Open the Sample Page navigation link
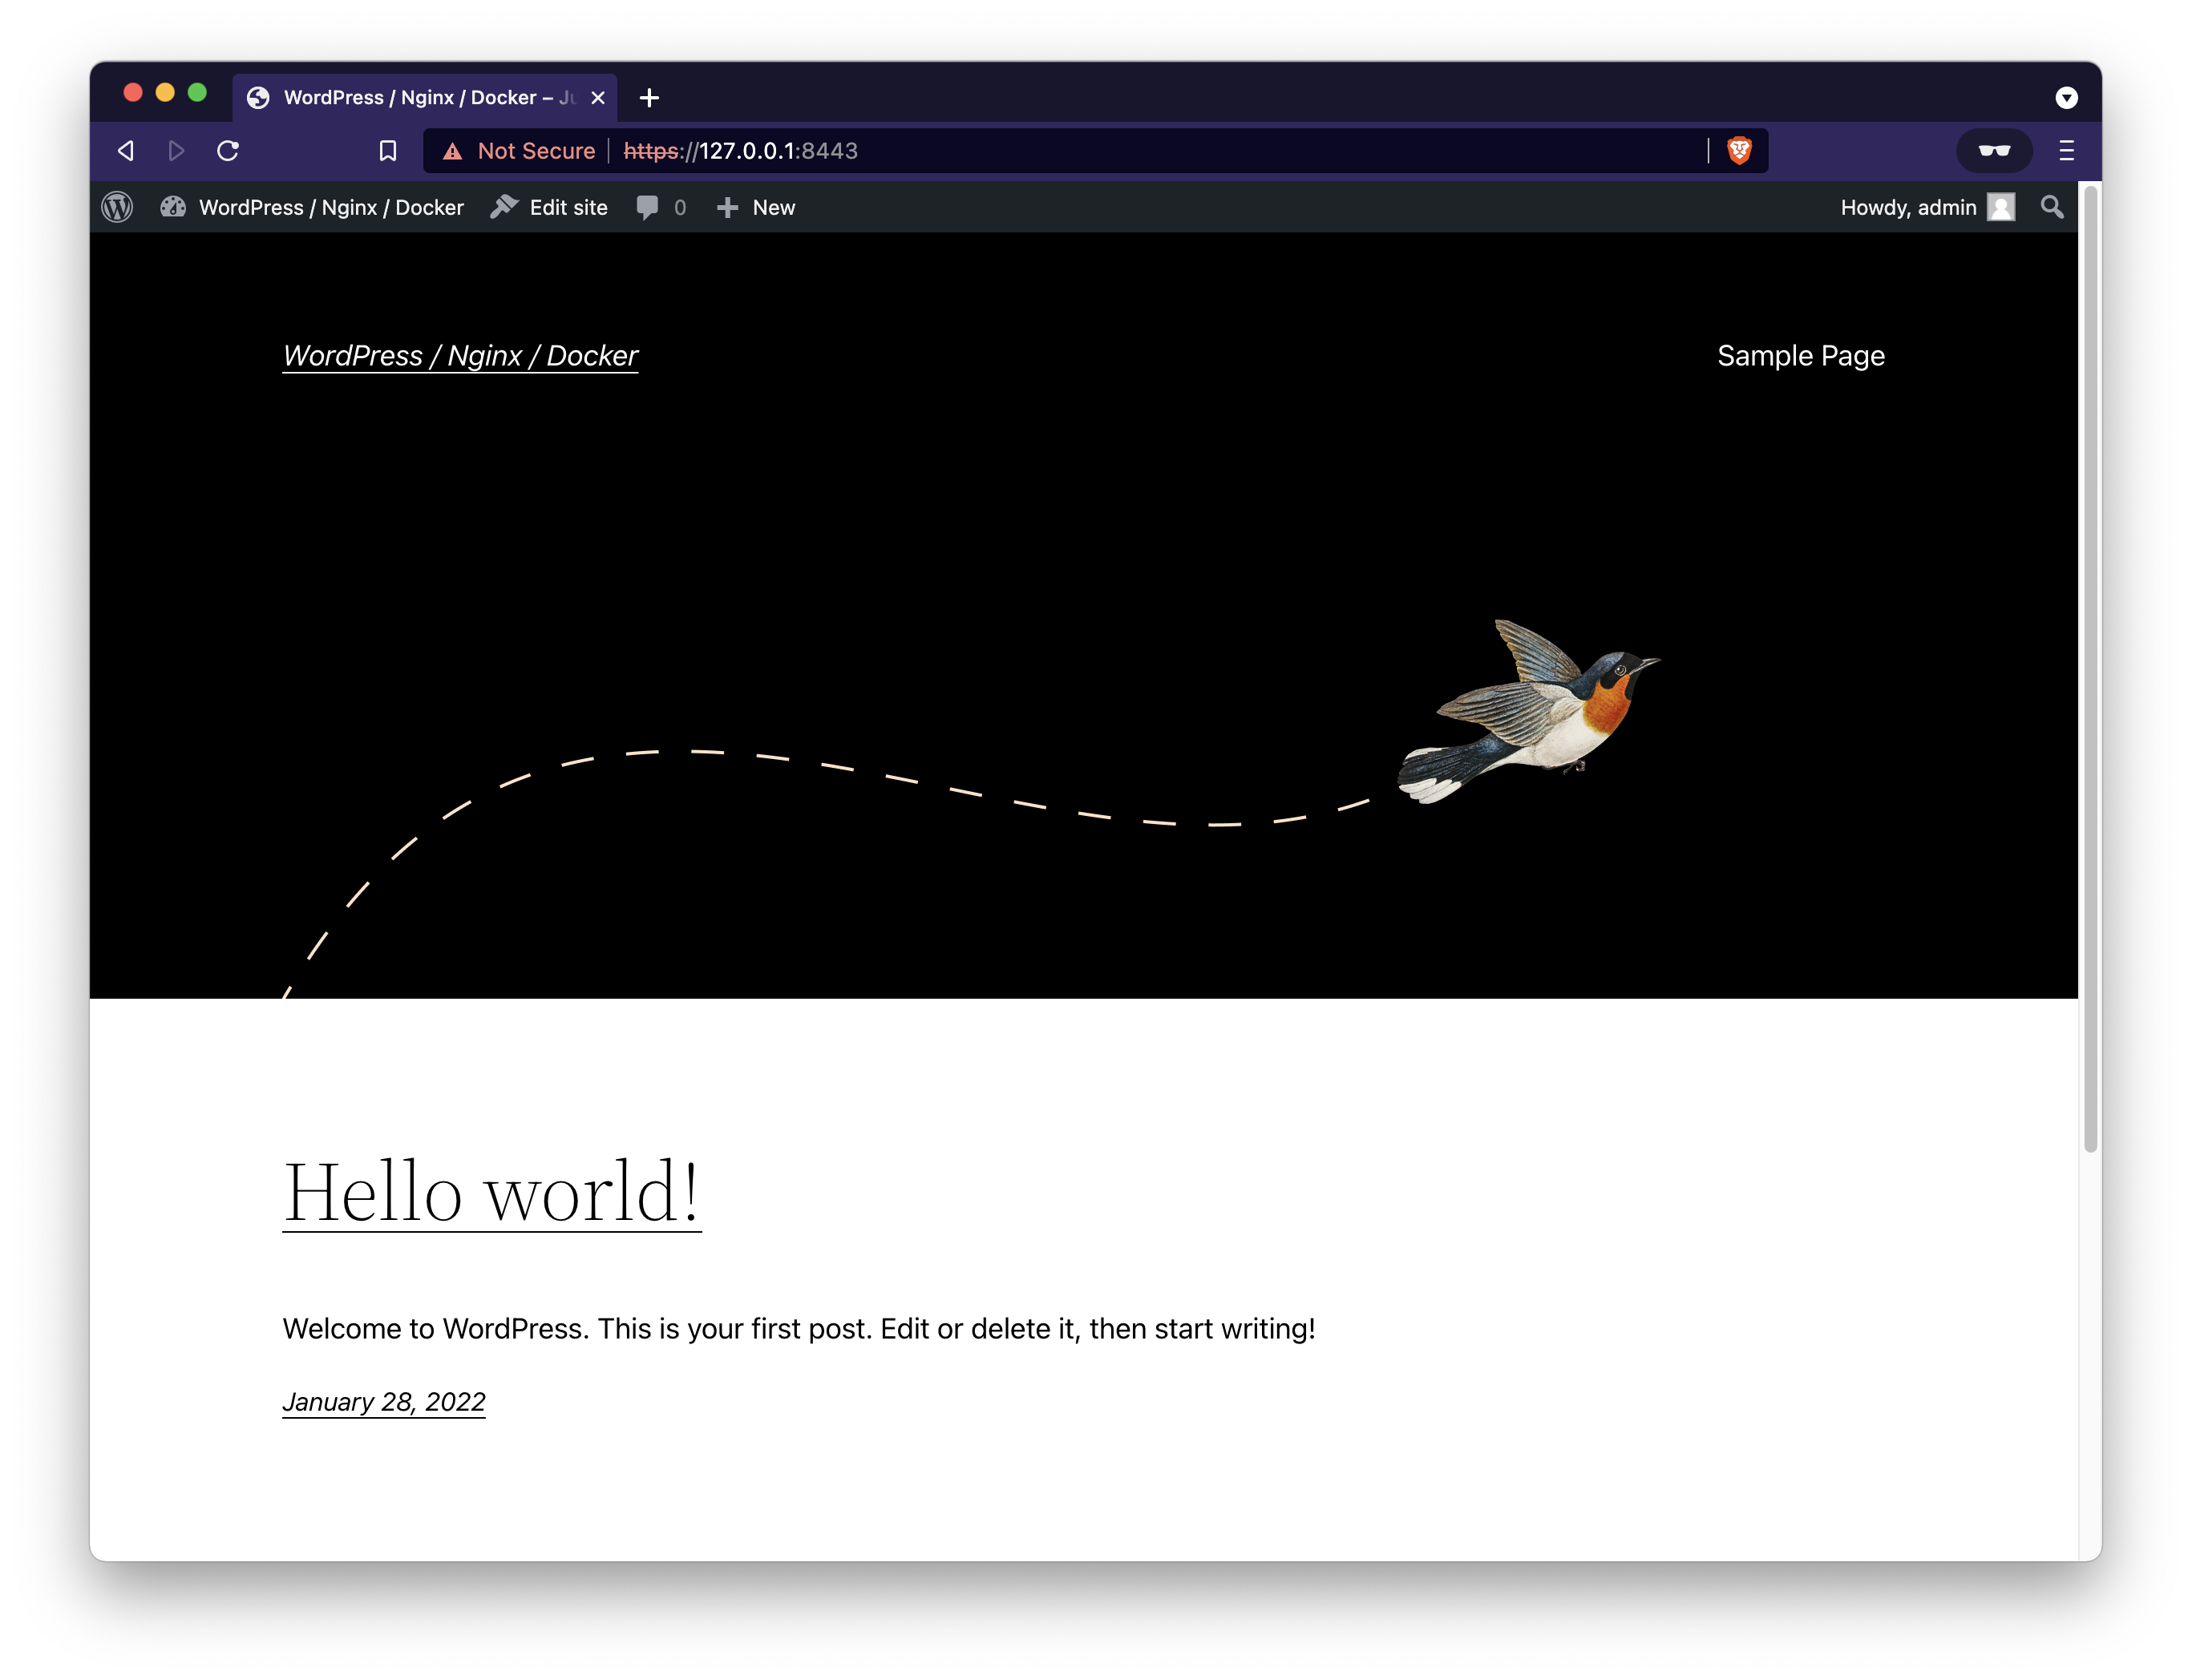 pos(1800,356)
